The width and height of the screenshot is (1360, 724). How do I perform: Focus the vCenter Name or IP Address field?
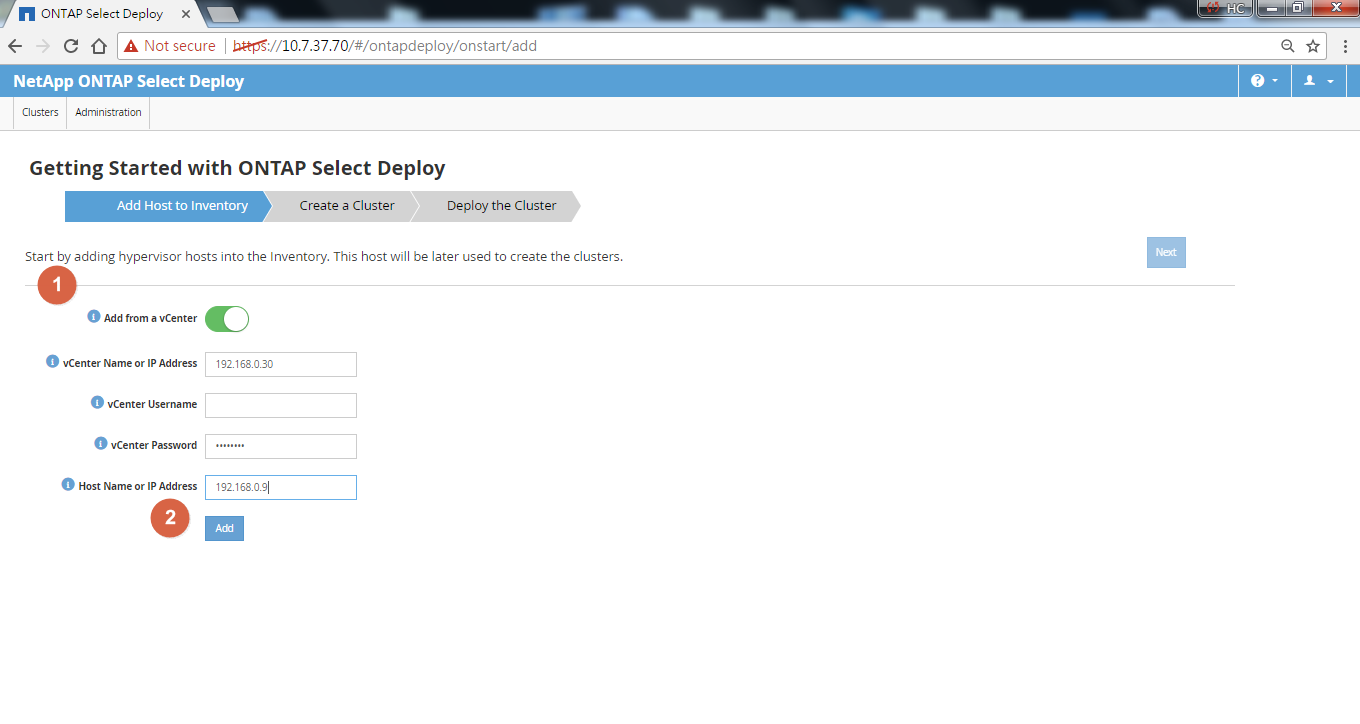[281, 364]
